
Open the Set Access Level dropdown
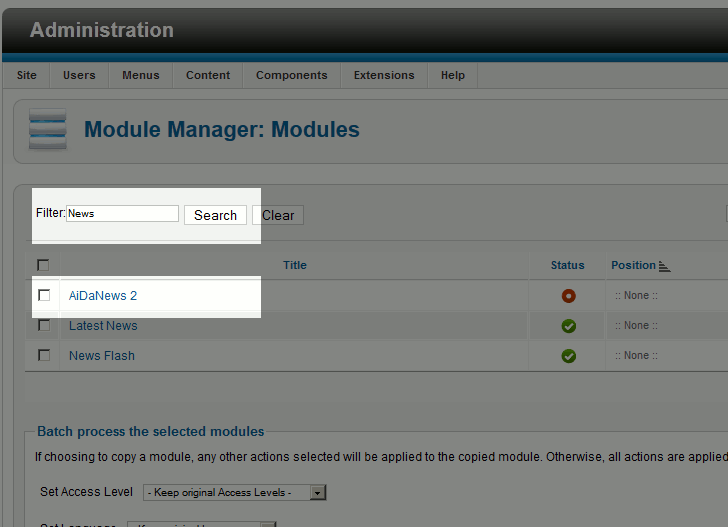tap(235, 493)
